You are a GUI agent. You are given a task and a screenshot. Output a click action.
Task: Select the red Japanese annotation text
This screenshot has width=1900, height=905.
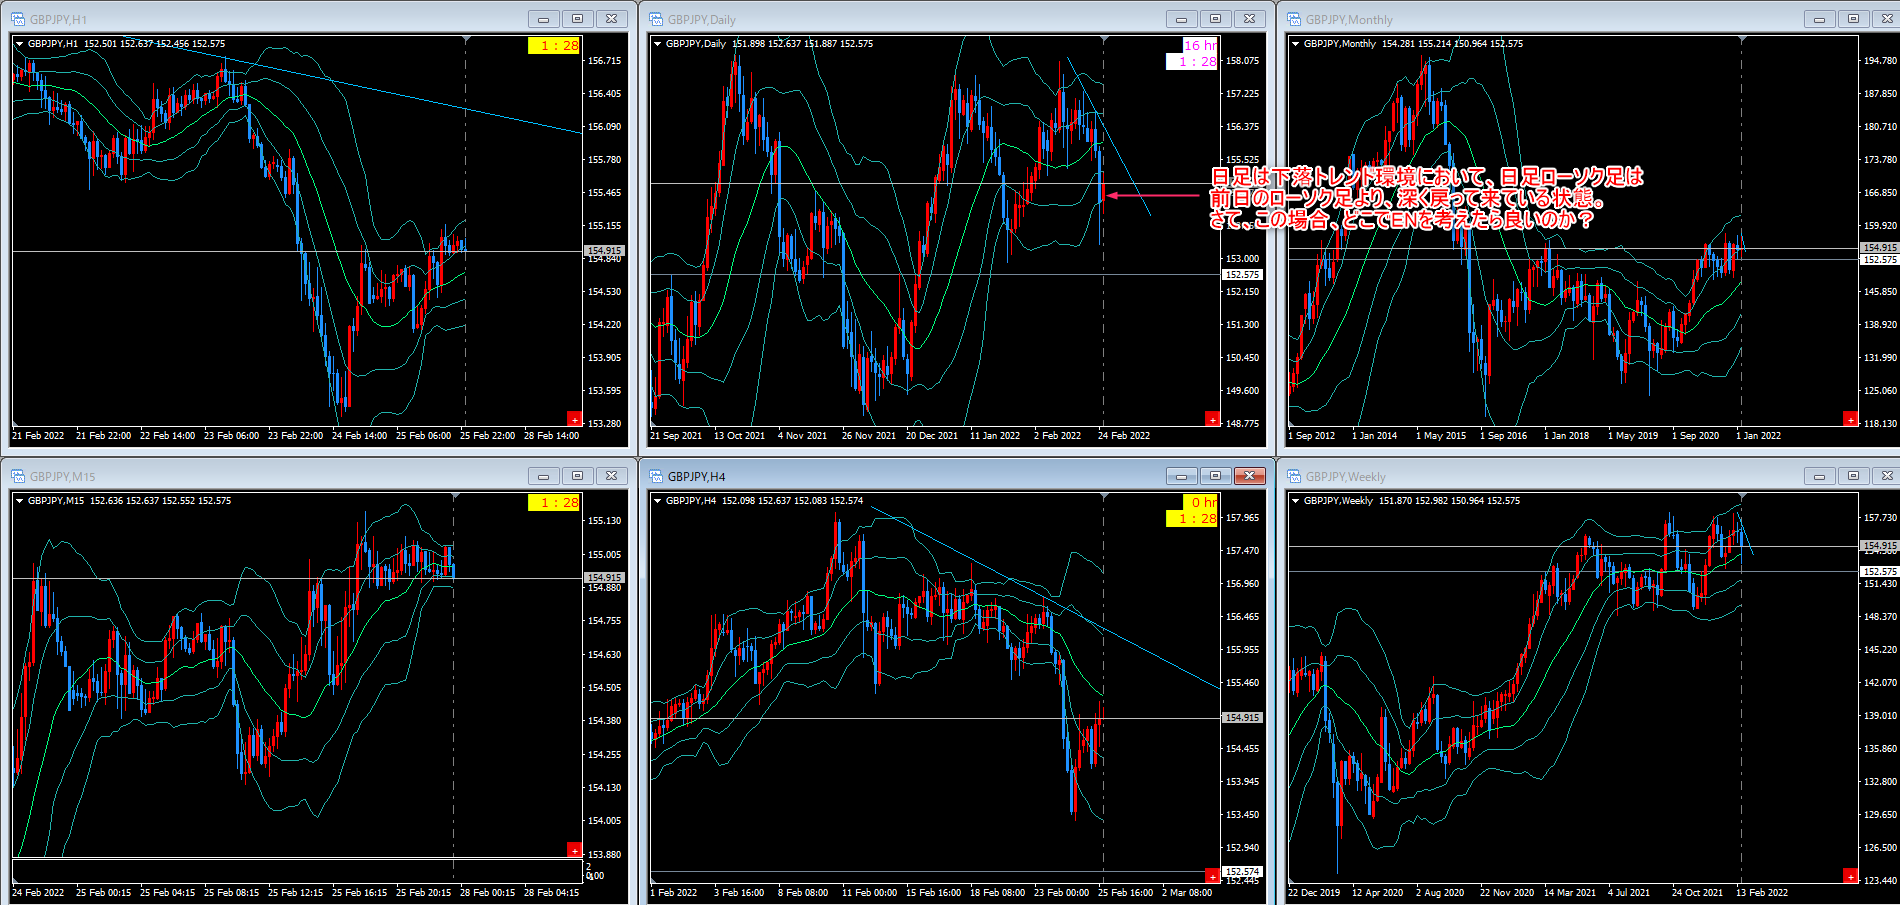(x=1425, y=198)
